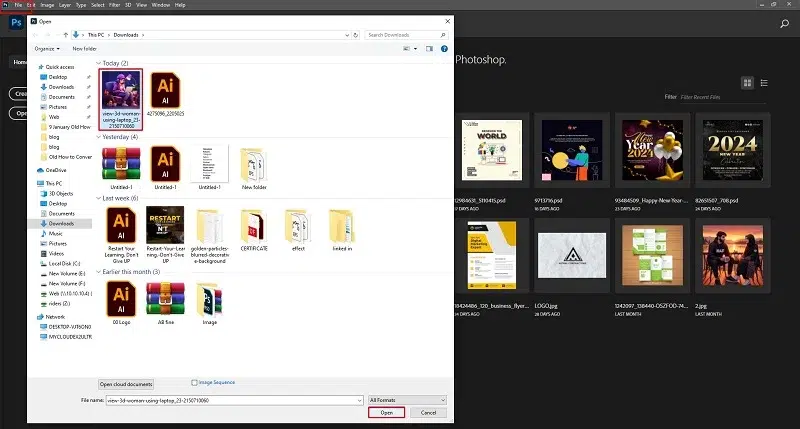Select the 4275096_2205025 AI file

point(165,95)
